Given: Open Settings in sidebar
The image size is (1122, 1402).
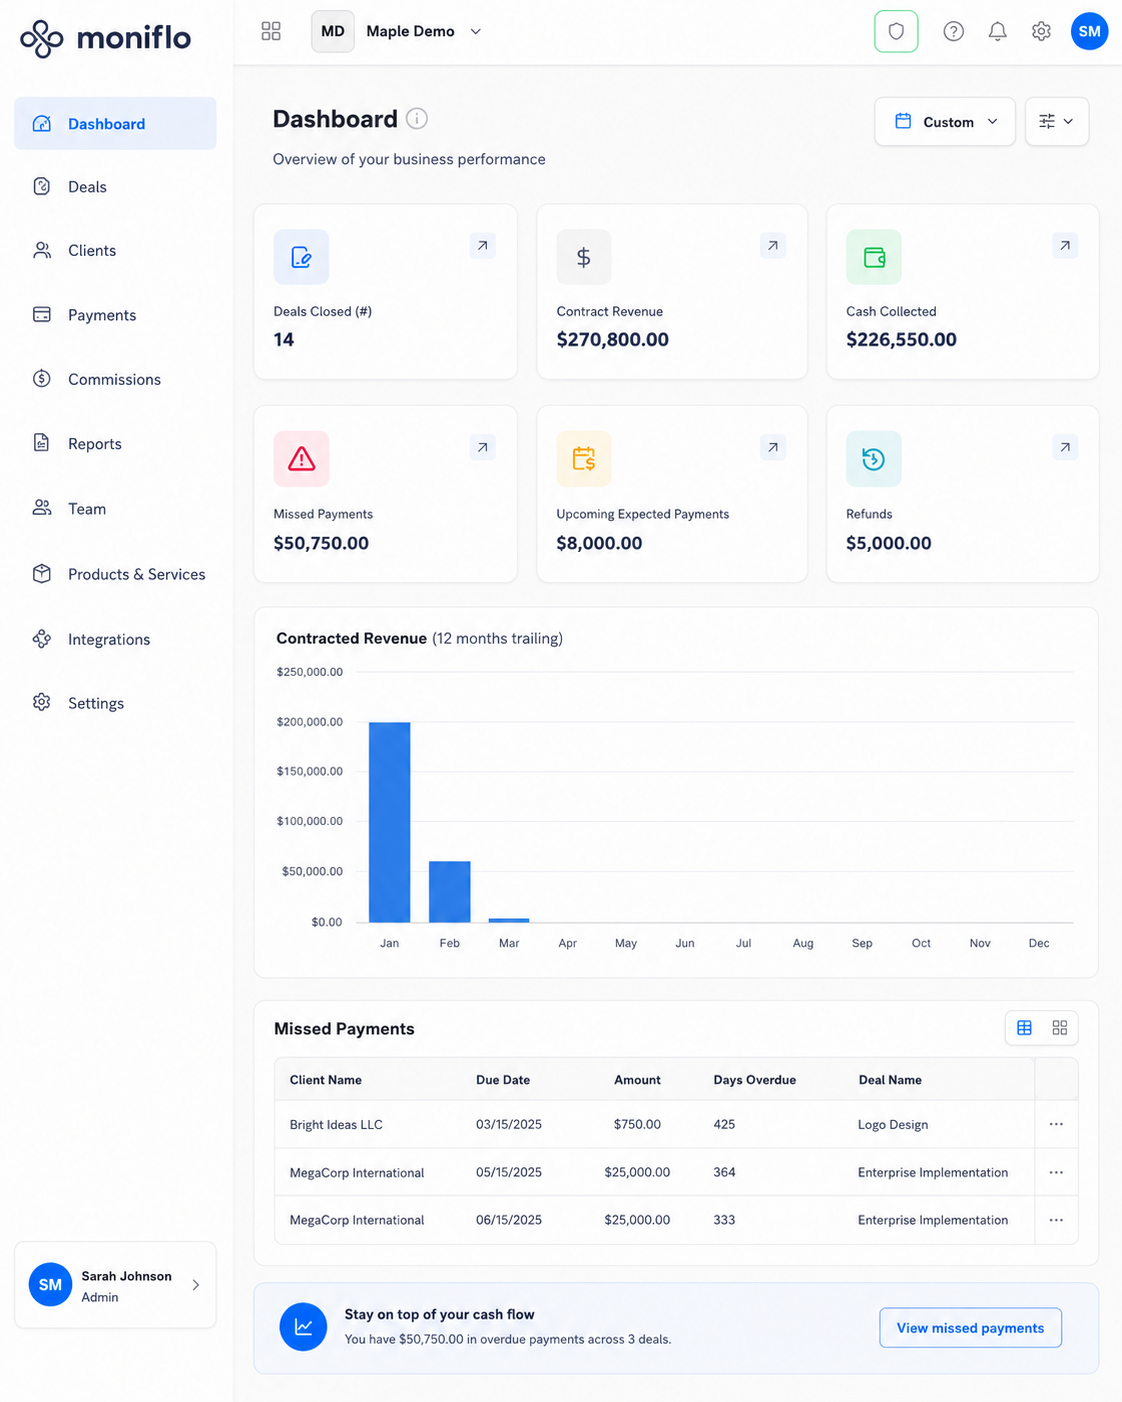Looking at the screenshot, I should click(x=115, y=703).
